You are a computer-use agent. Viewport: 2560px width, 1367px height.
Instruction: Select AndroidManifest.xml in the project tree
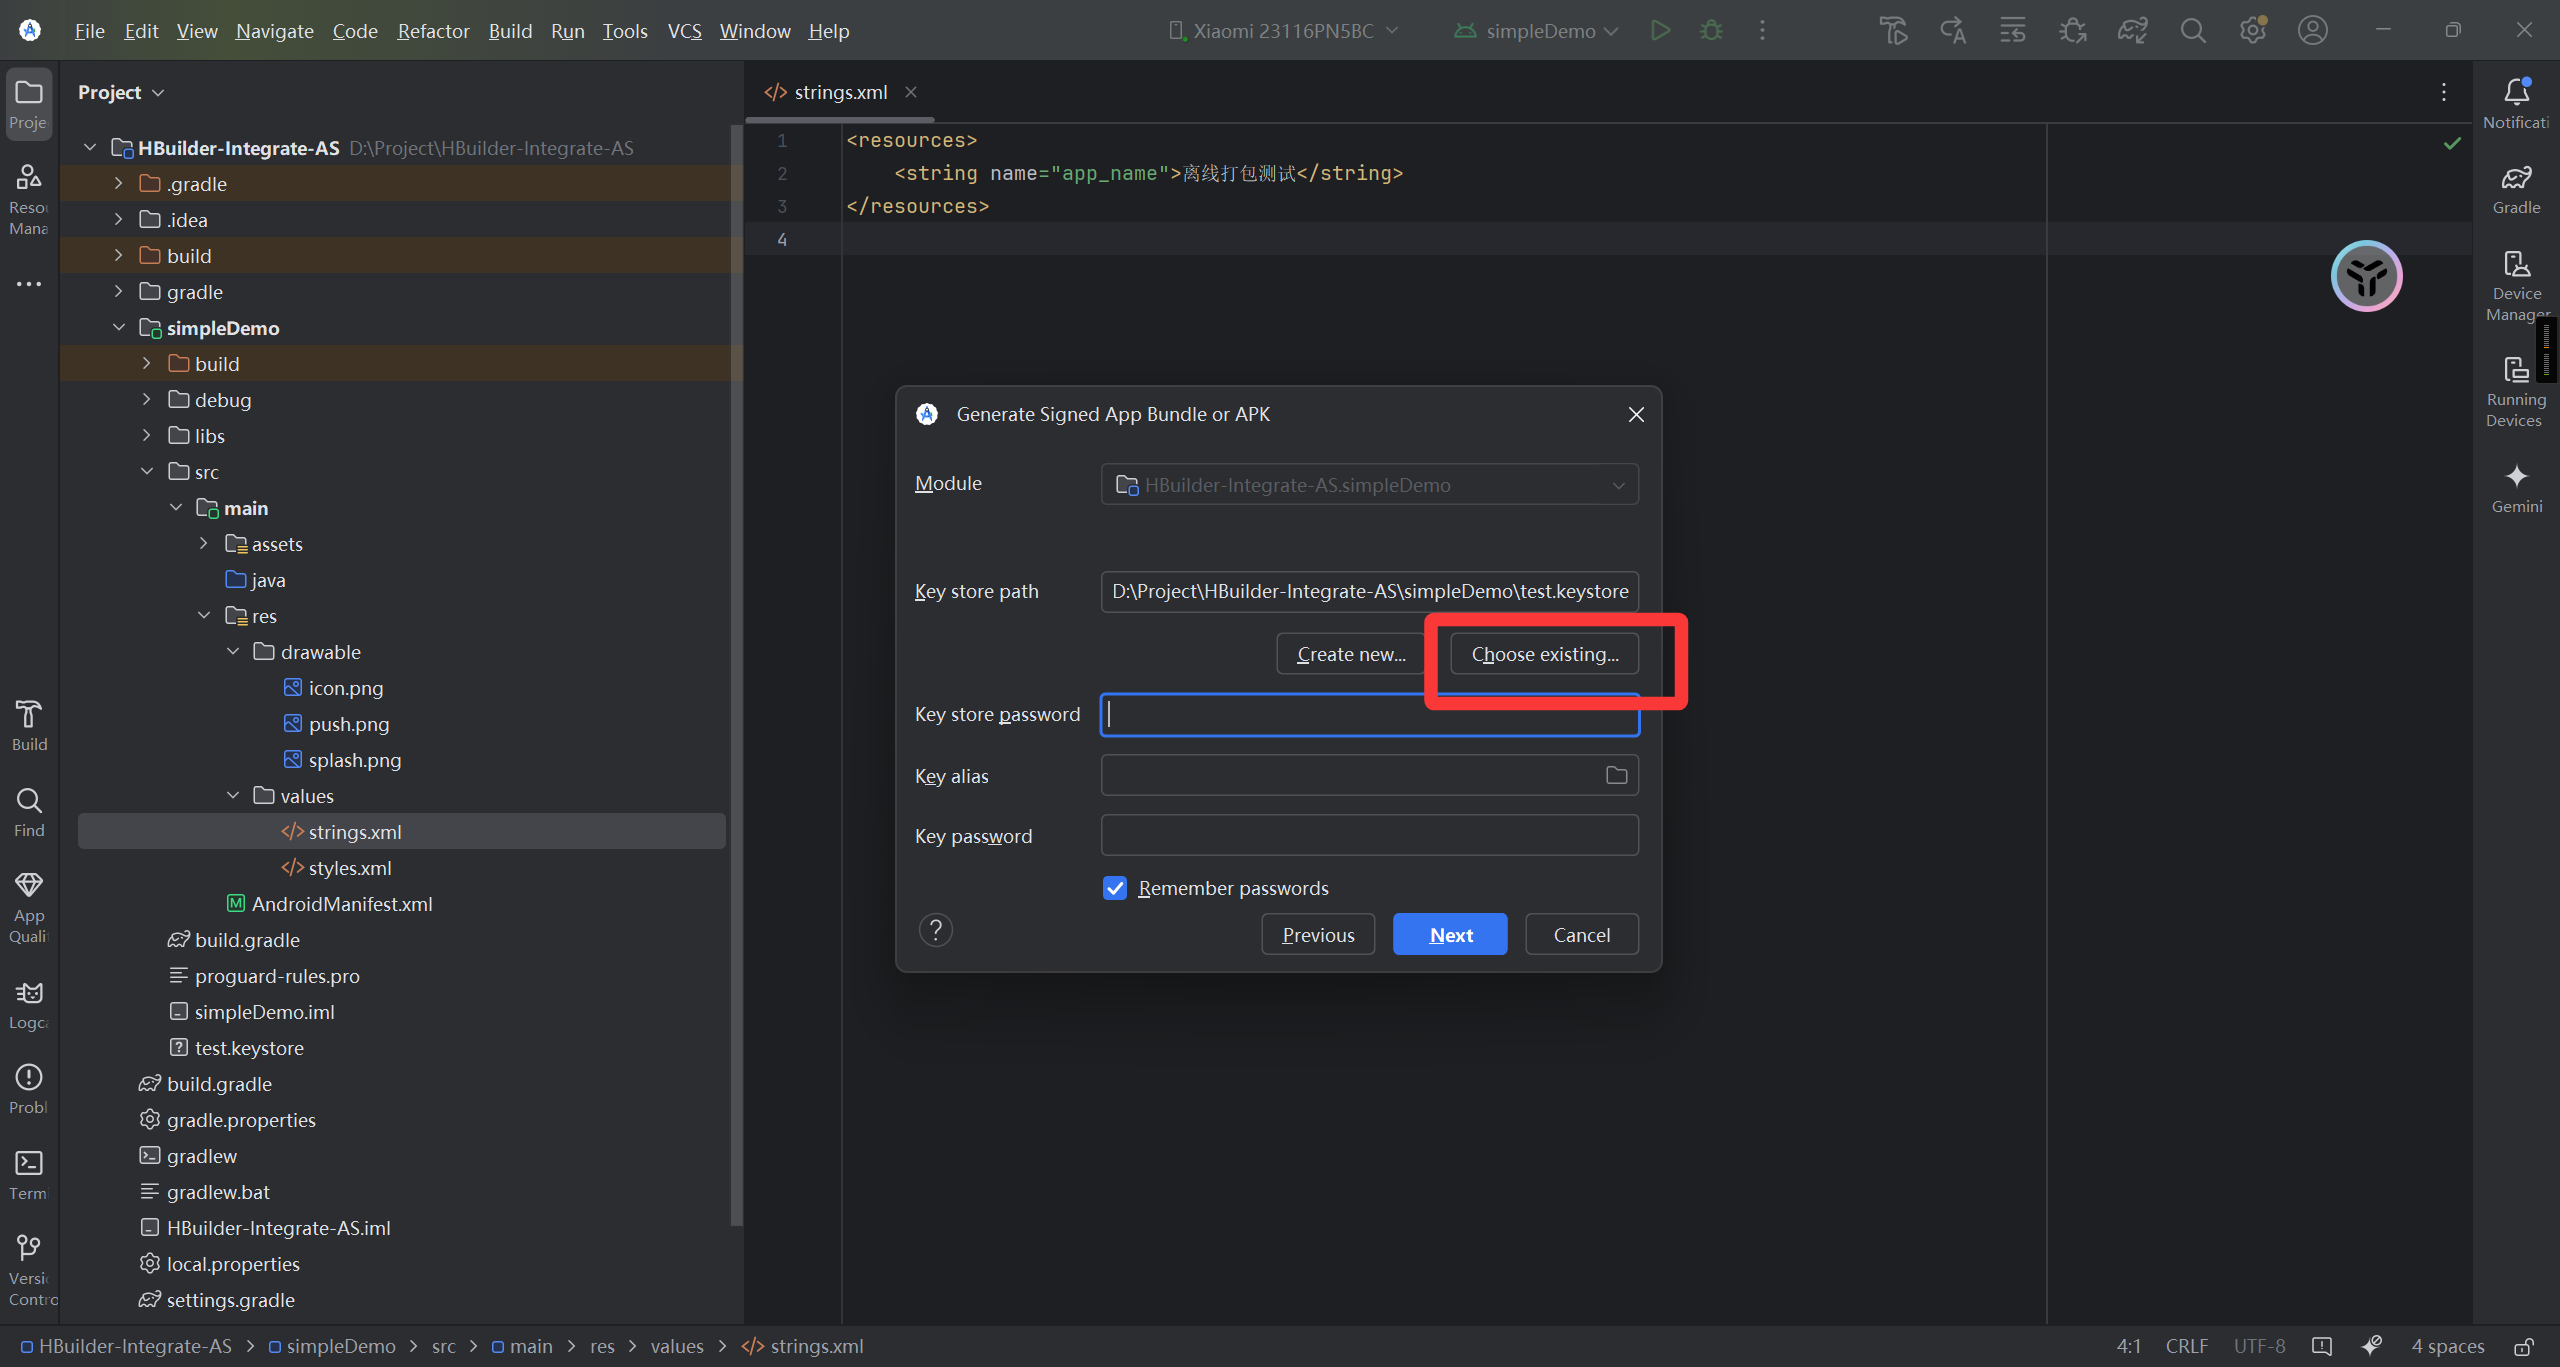tap(342, 904)
